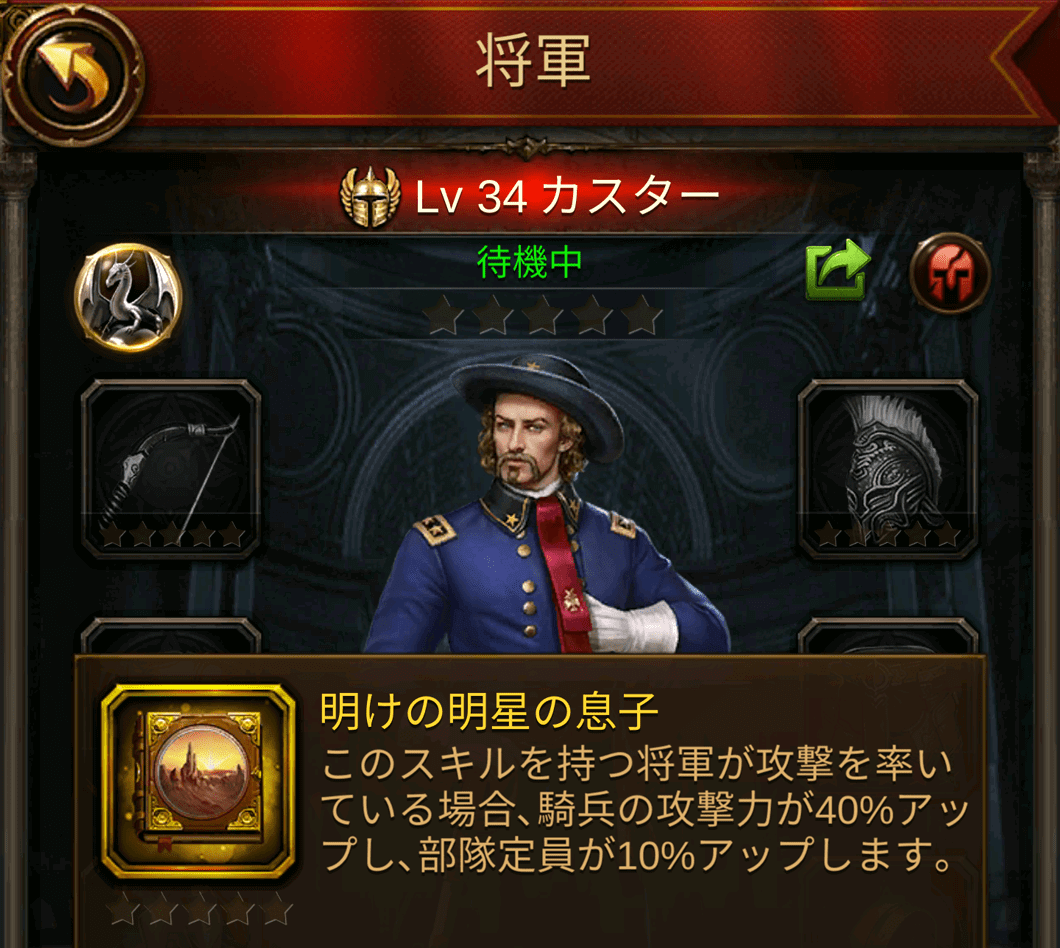The width and height of the screenshot is (1060, 948).
Task: Click the 待機中 status text
Action: point(529,262)
